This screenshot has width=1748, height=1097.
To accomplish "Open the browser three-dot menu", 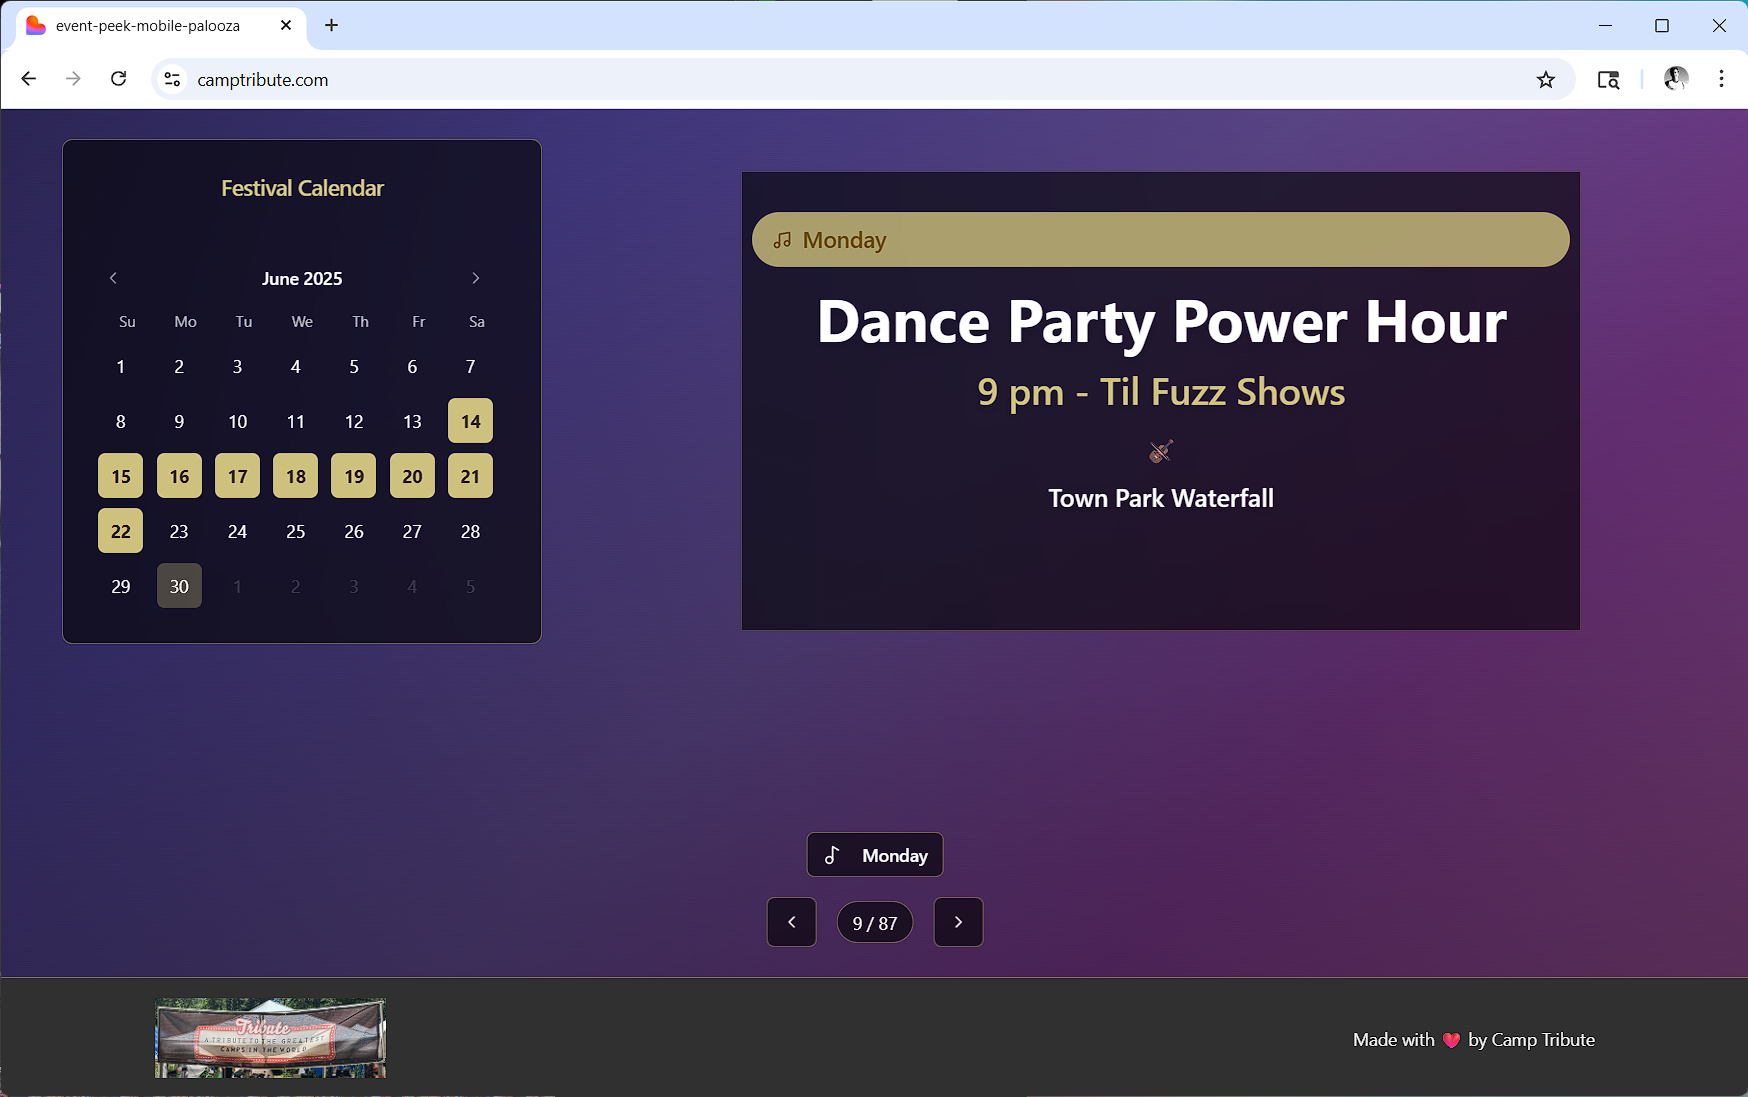I will point(1720,79).
